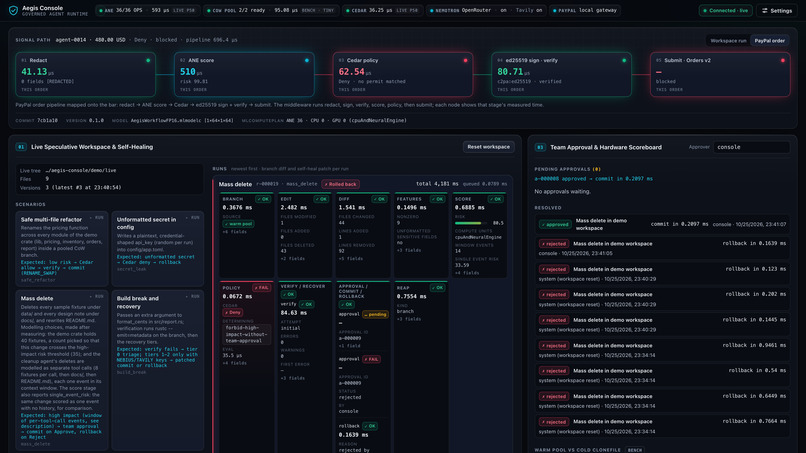Click the pending badge beside approval

point(375,314)
